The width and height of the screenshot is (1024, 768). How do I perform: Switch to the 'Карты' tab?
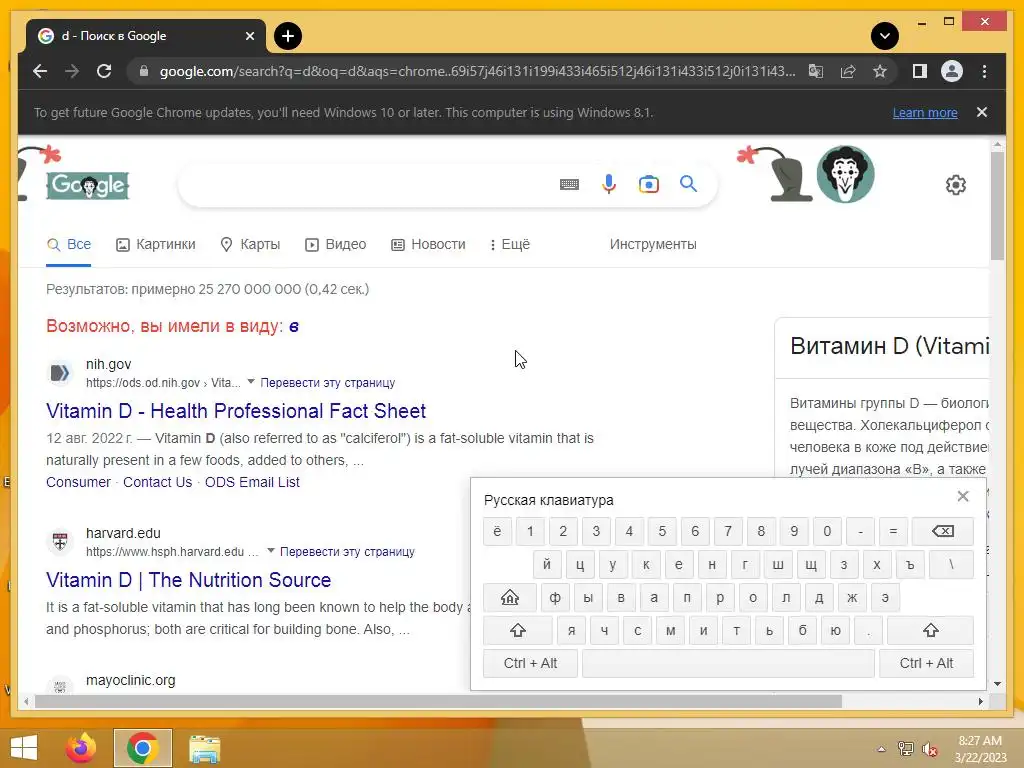(250, 244)
